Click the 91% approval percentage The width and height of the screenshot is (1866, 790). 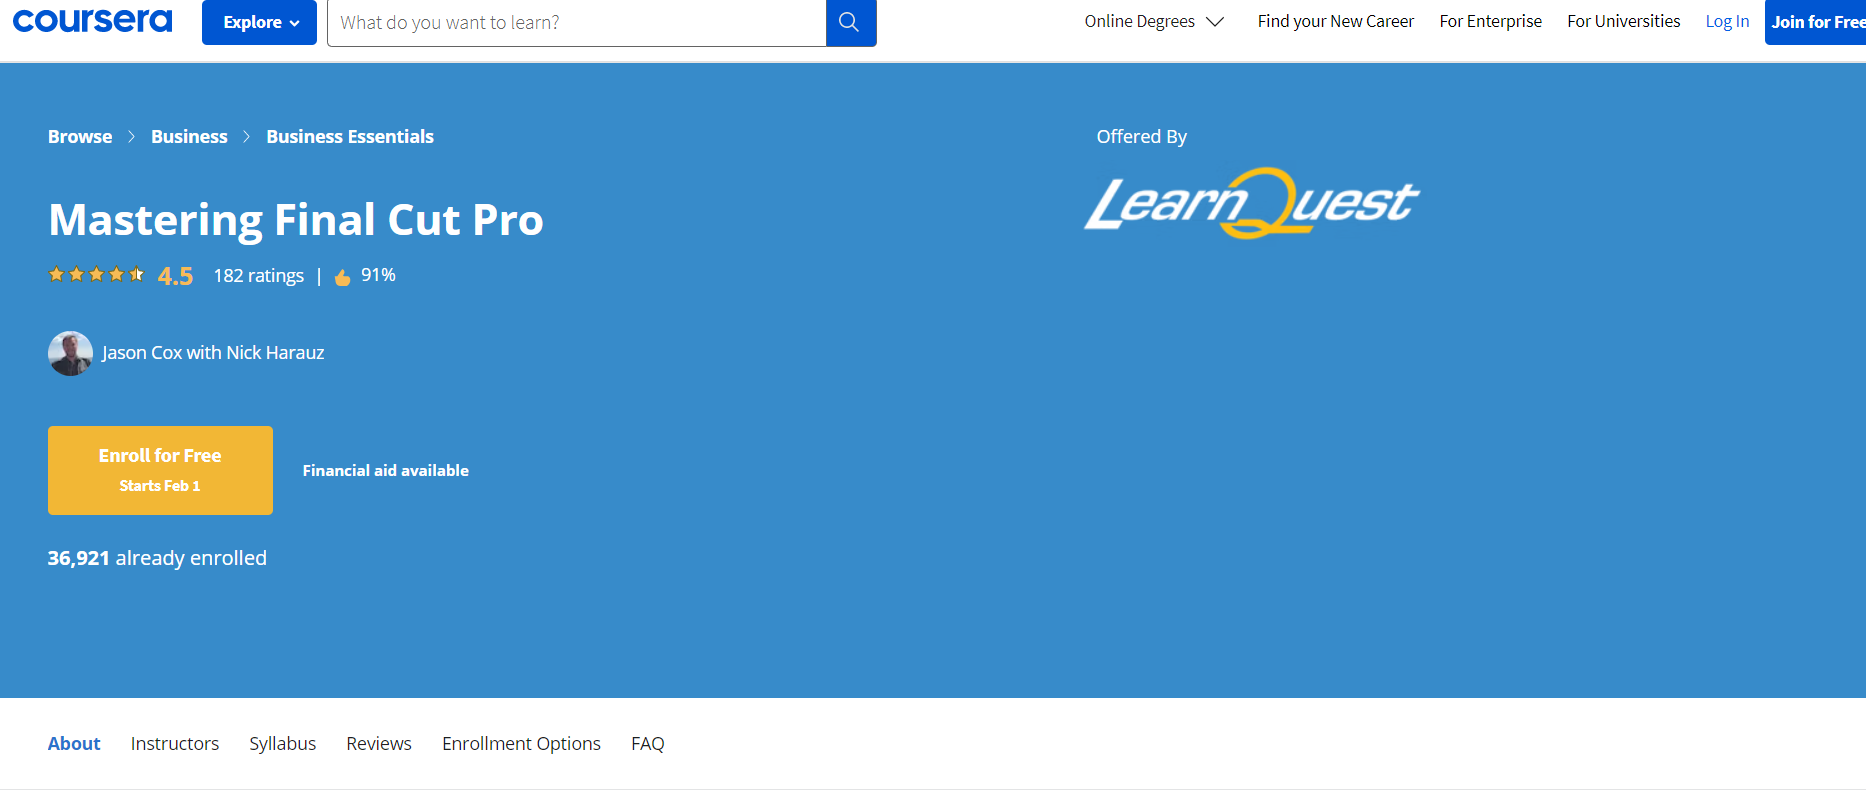pos(378,275)
